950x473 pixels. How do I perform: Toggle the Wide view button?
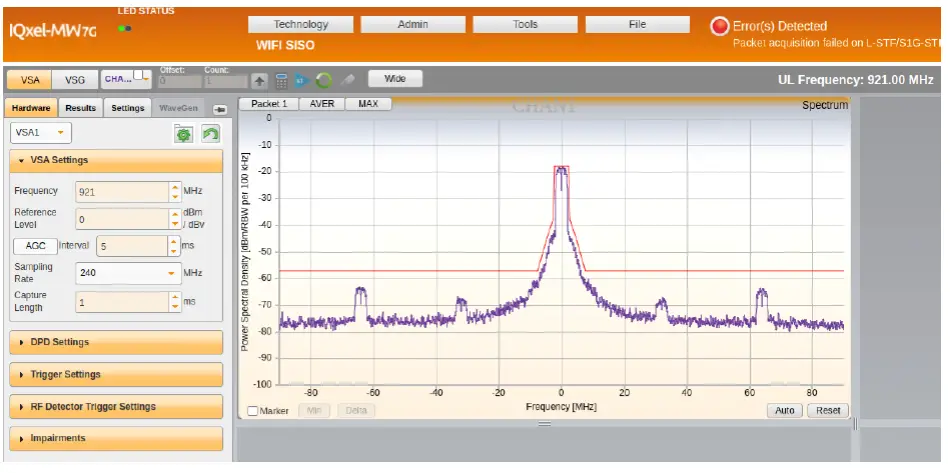[395, 79]
